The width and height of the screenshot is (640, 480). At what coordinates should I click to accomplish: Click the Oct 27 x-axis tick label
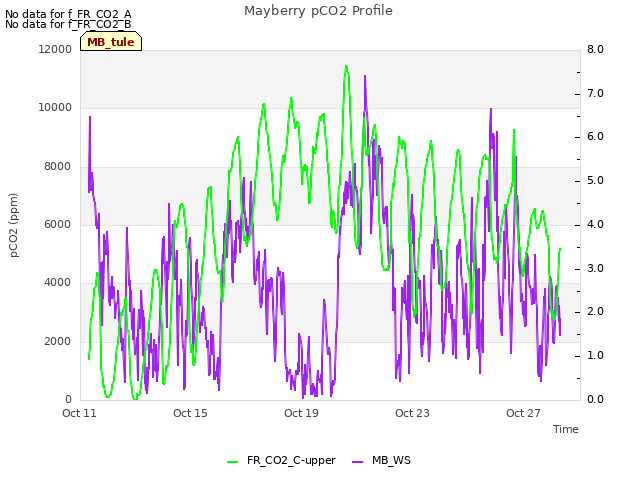pos(523,413)
